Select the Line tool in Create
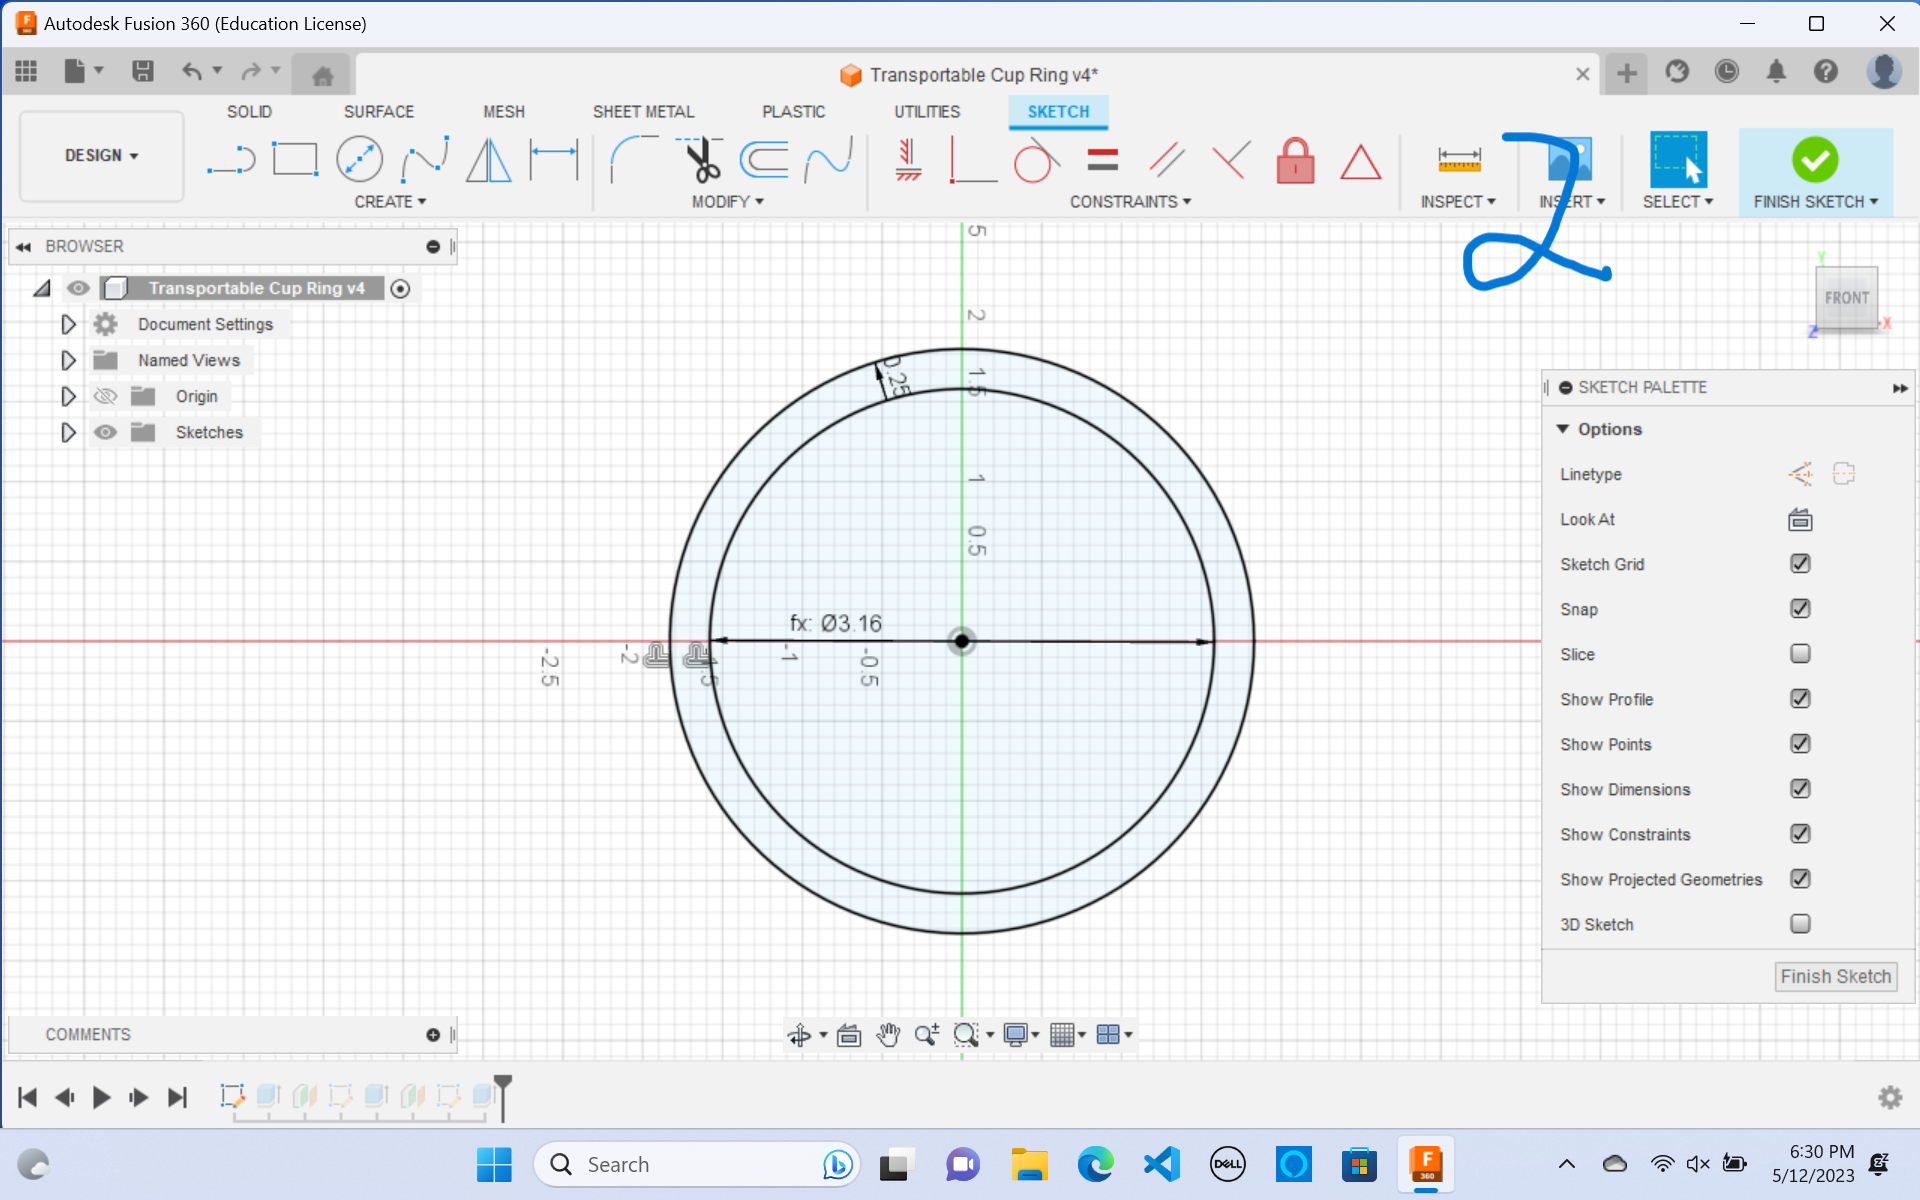Screen dimensions: 1920x1200 coord(231,159)
